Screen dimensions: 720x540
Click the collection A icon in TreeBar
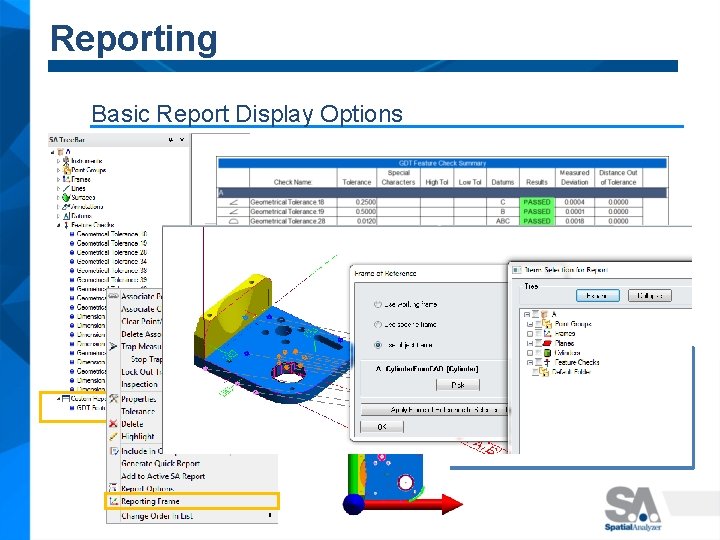click(60, 151)
